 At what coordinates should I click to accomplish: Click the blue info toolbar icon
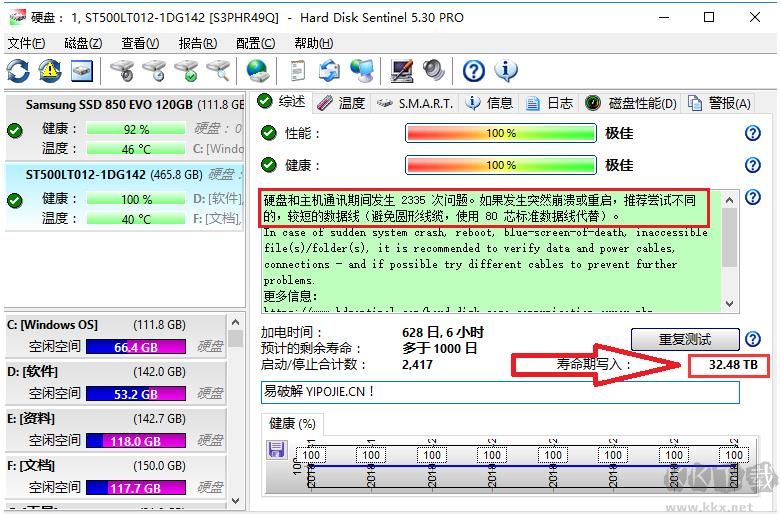[x=506, y=71]
